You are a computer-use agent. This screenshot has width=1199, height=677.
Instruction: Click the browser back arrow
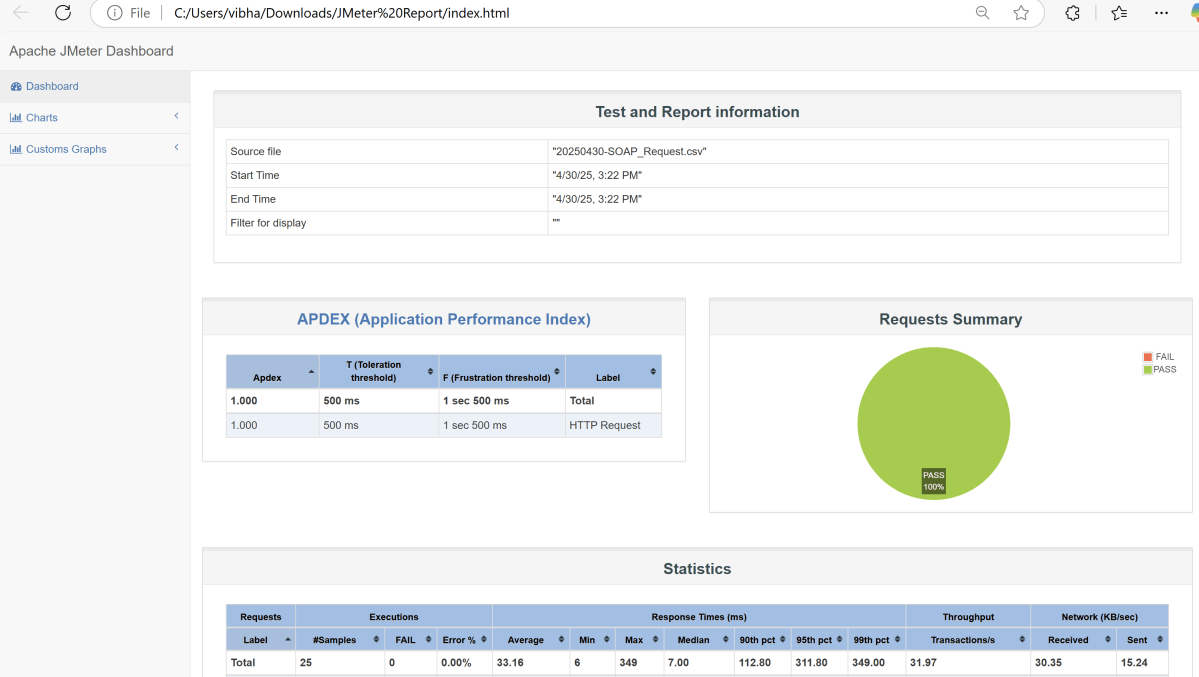(x=20, y=13)
